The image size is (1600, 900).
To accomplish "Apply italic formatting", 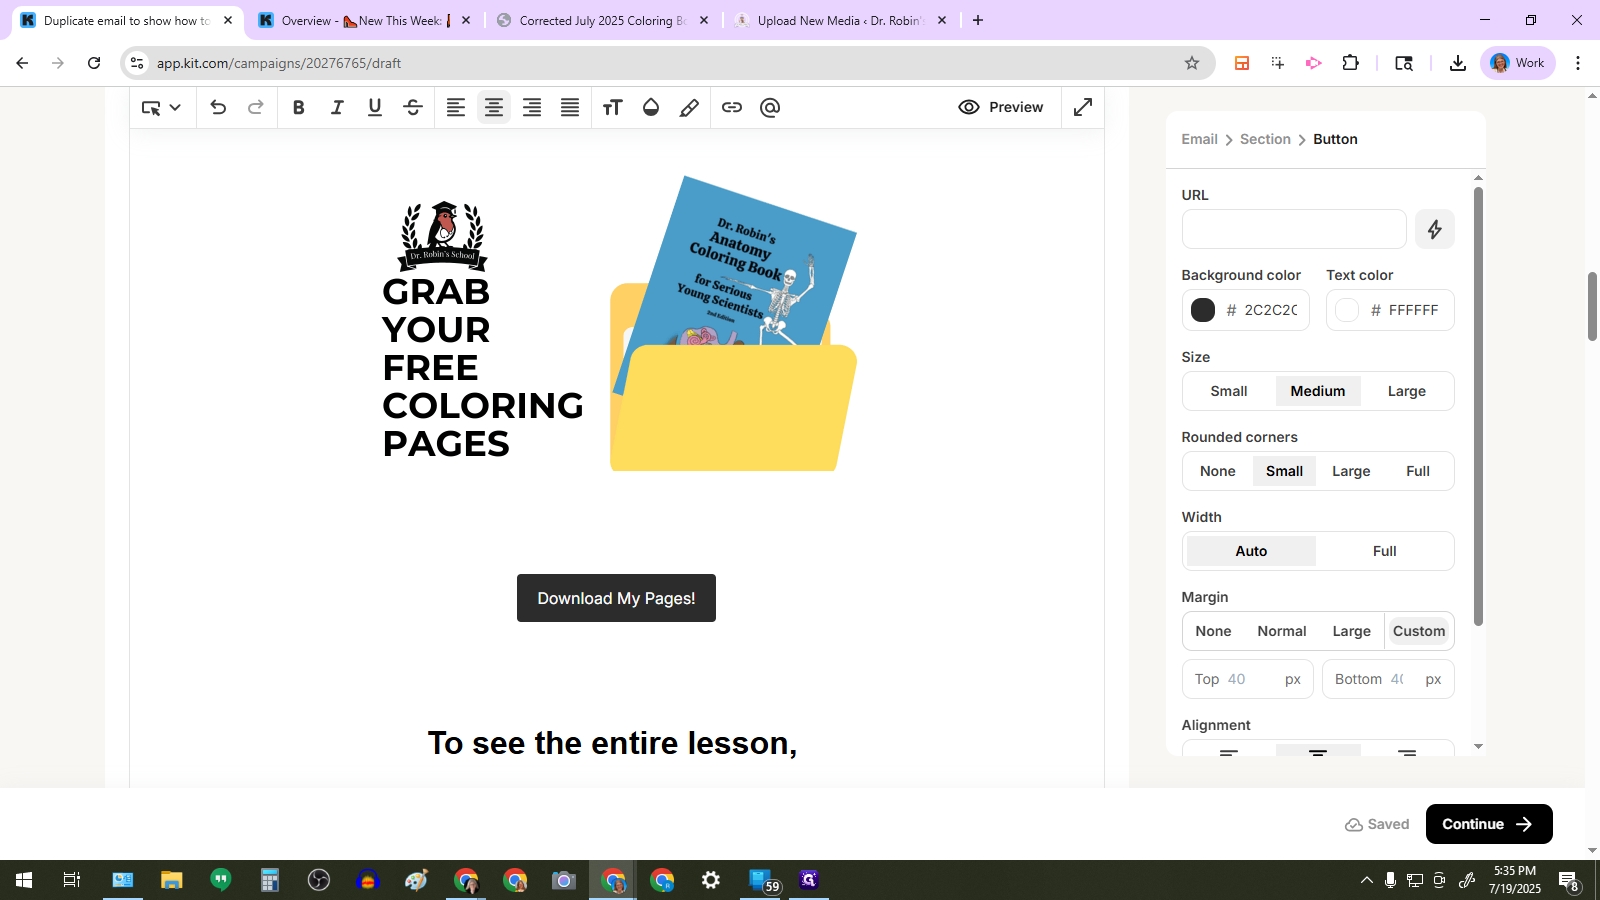I will [337, 108].
